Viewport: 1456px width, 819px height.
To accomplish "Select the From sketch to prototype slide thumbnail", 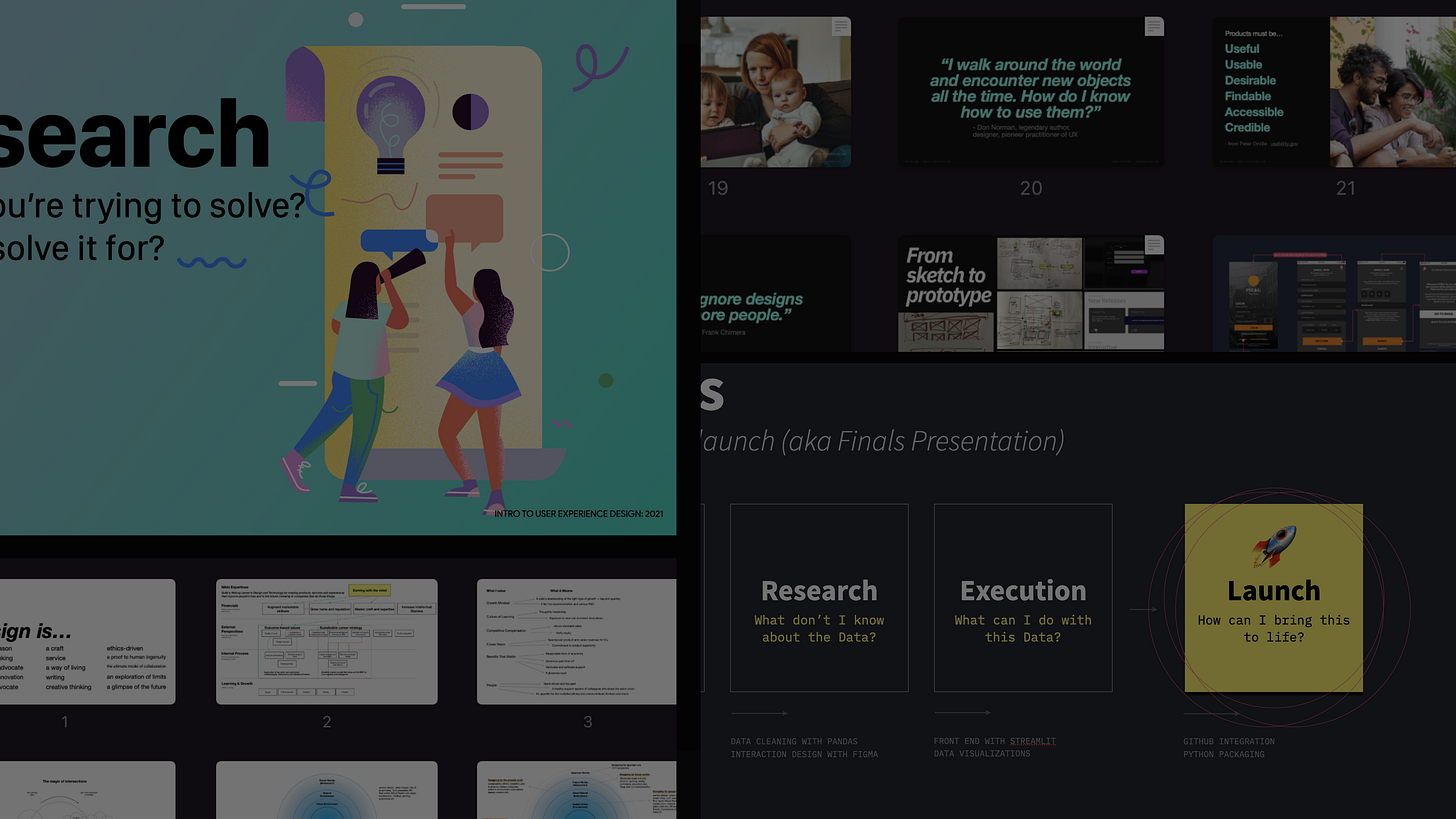I will tap(1031, 294).
